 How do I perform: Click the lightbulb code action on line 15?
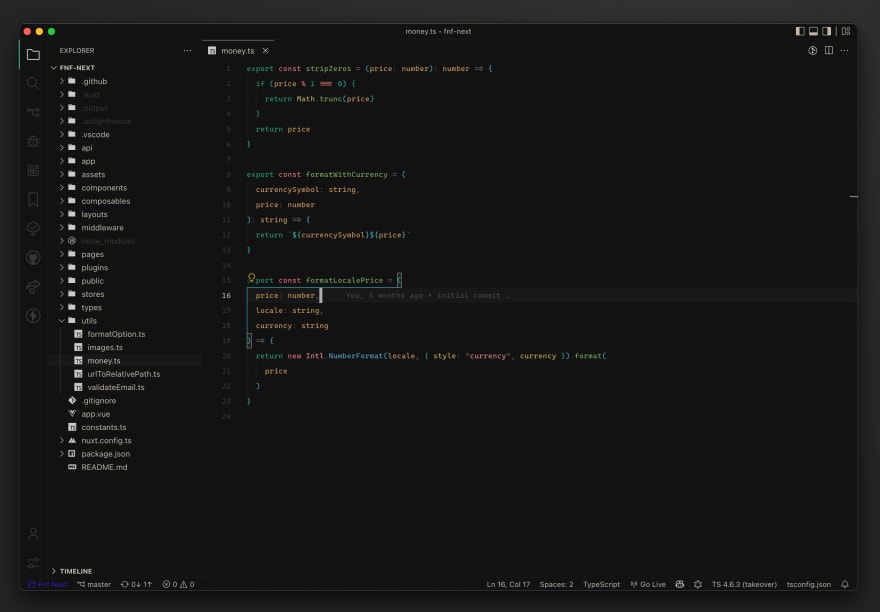(x=251, y=277)
